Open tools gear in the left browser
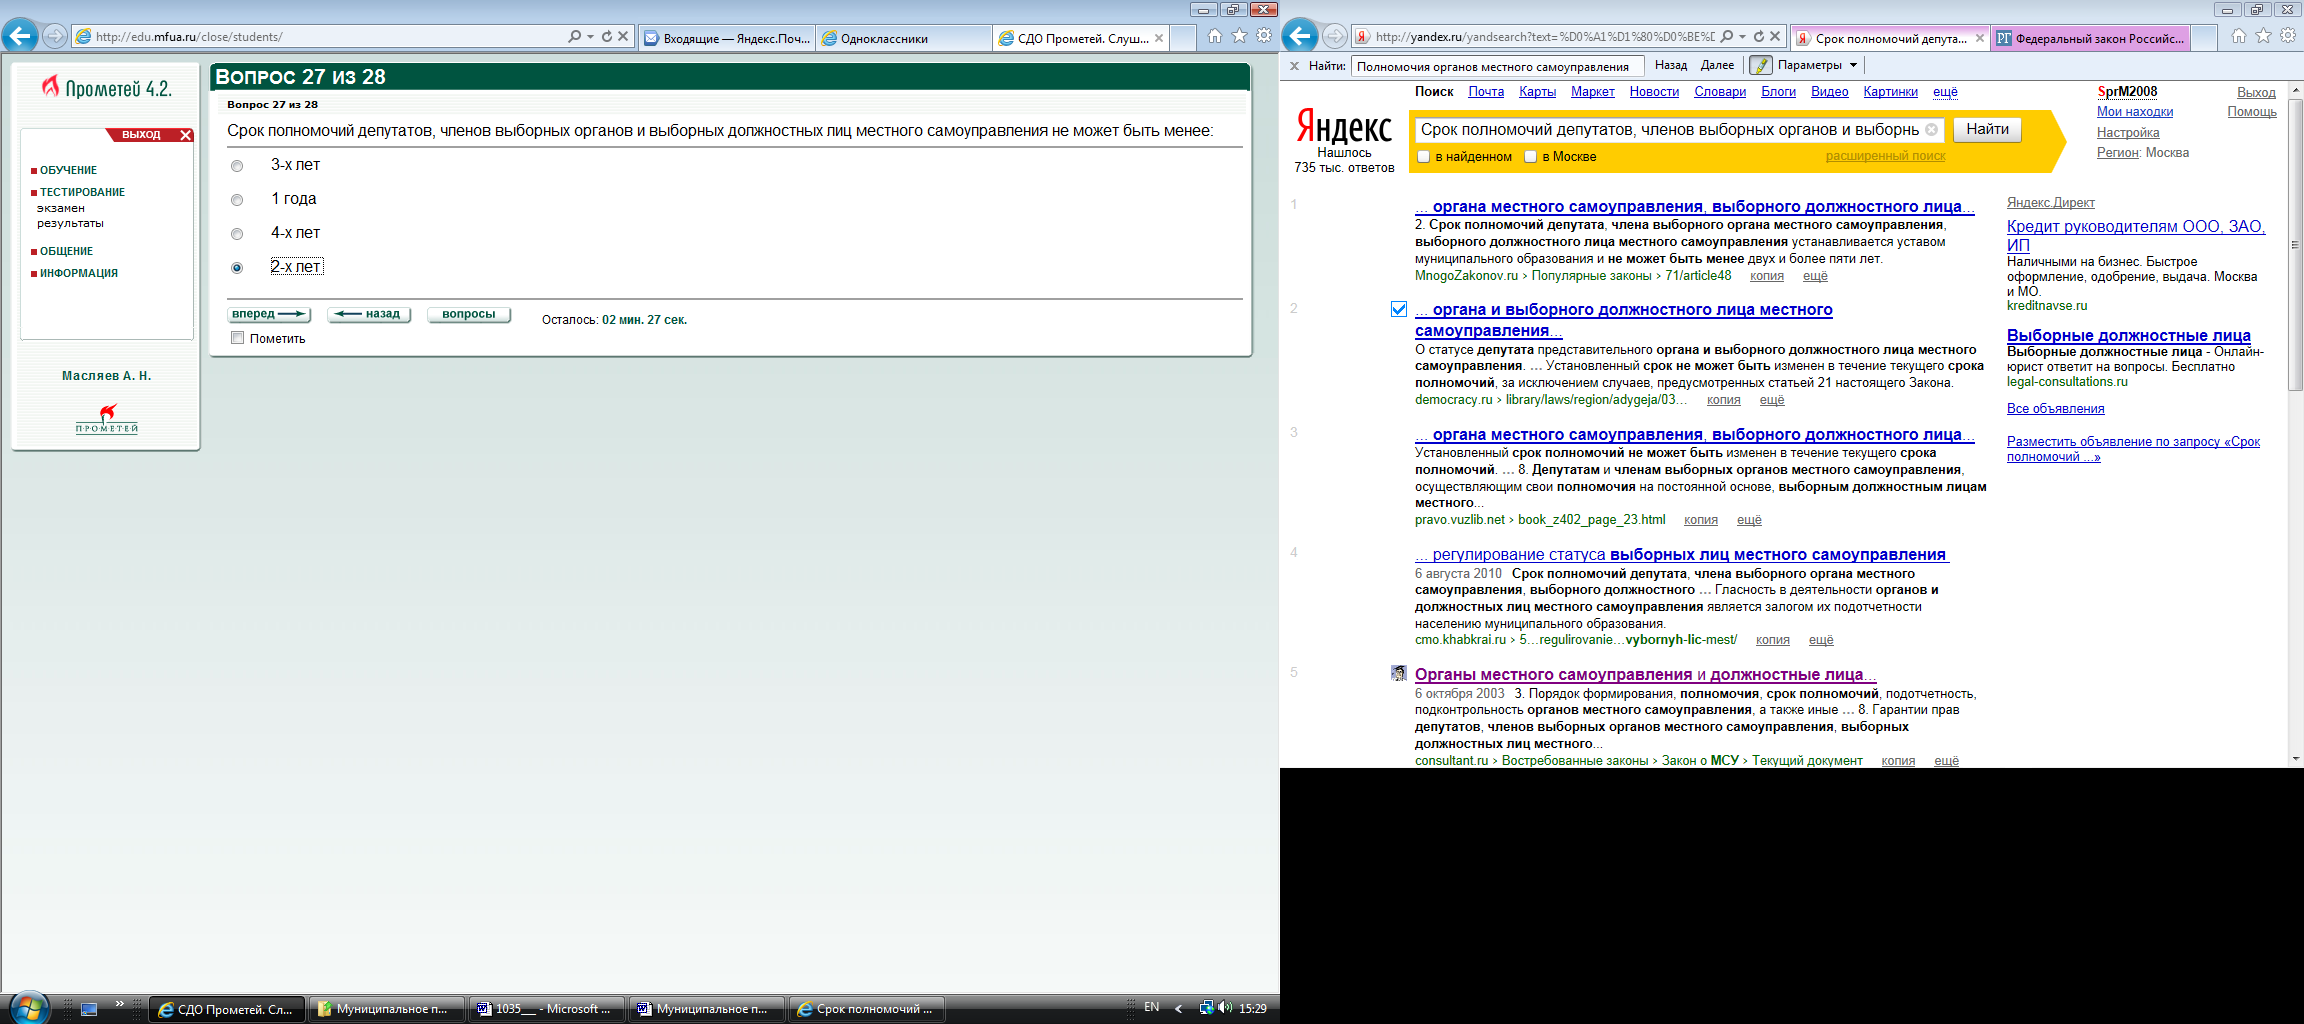2304x1024 pixels. click(1264, 36)
